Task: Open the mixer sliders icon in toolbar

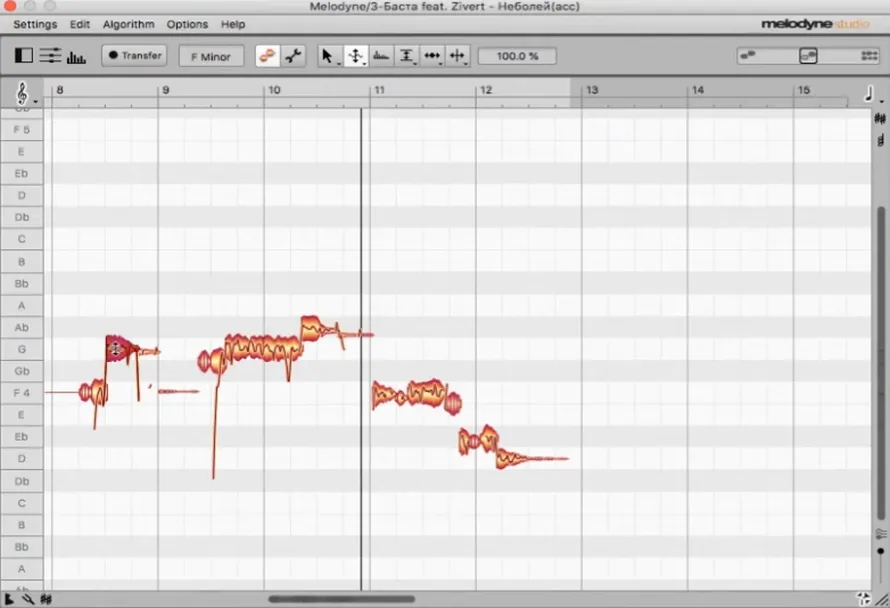Action: click(x=50, y=56)
